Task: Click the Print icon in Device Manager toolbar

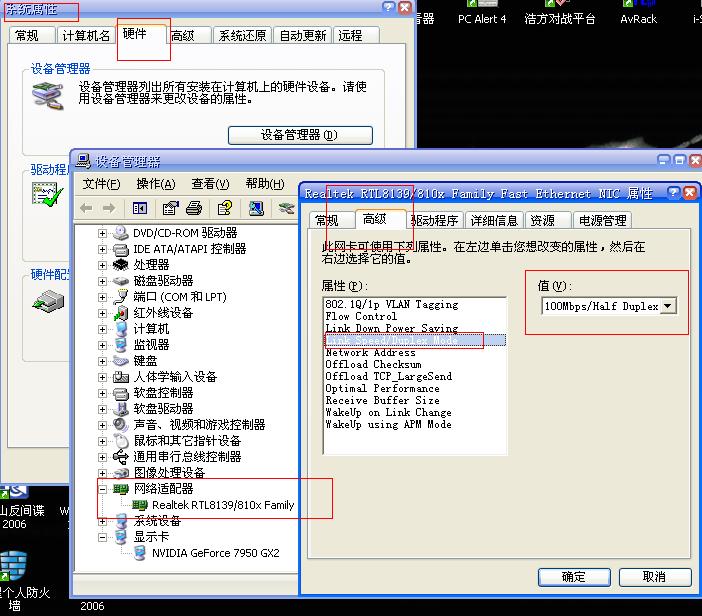Action: click(x=194, y=208)
